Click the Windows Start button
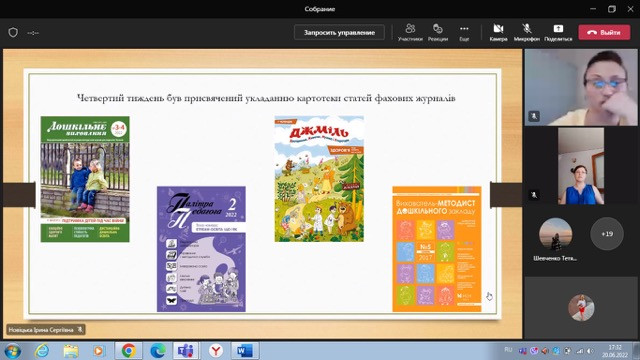 point(13,351)
